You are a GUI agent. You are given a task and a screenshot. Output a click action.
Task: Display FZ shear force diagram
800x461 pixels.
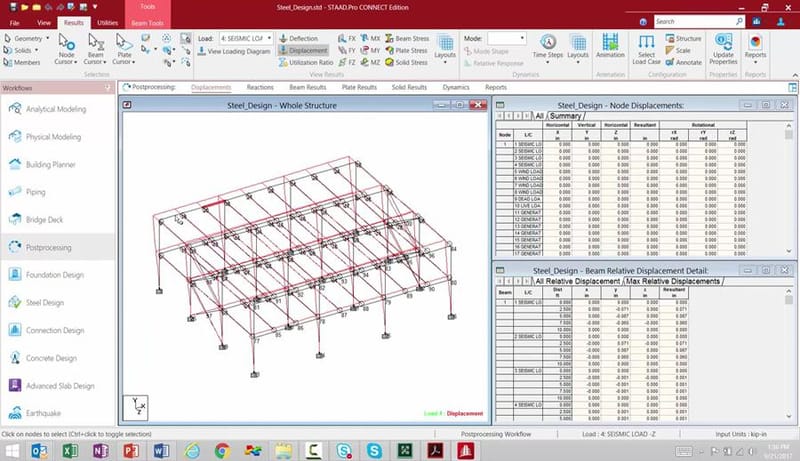point(347,62)
